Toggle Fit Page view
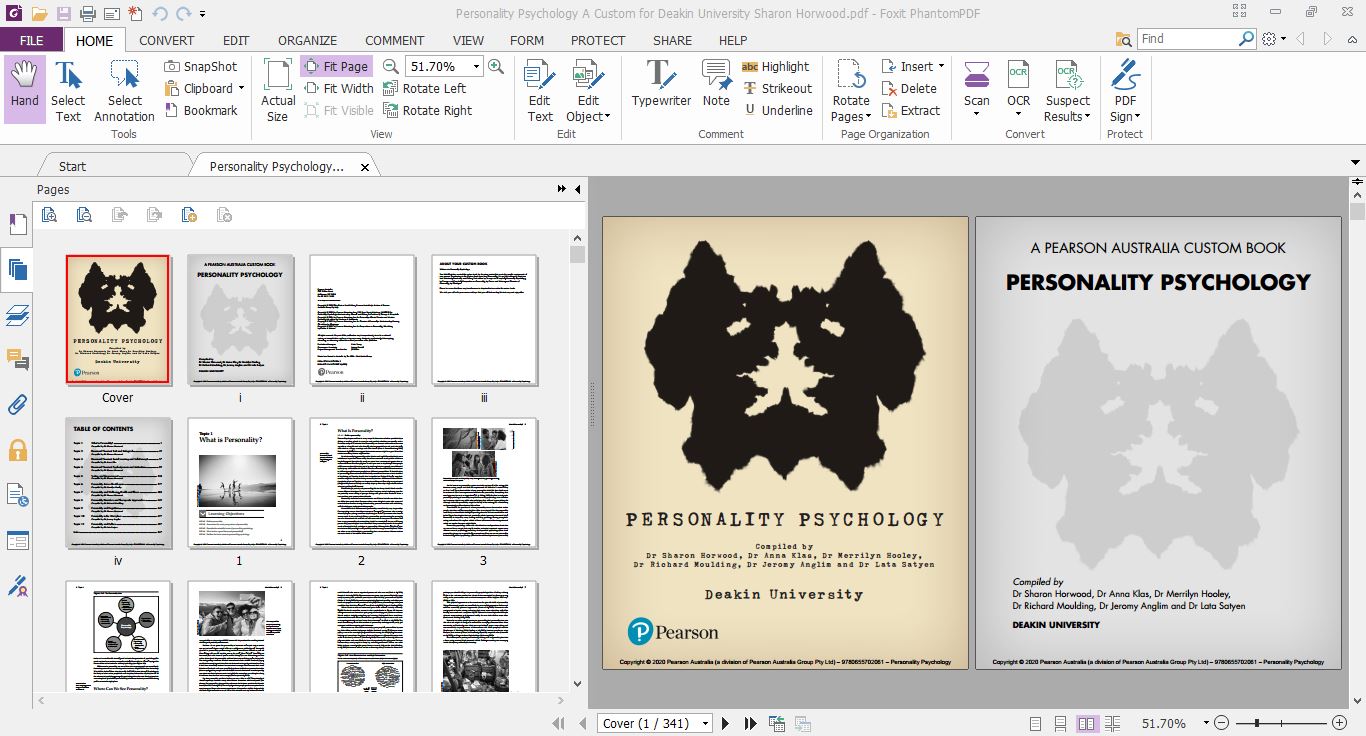This screenshot has width=1366, height=736. 336,66
